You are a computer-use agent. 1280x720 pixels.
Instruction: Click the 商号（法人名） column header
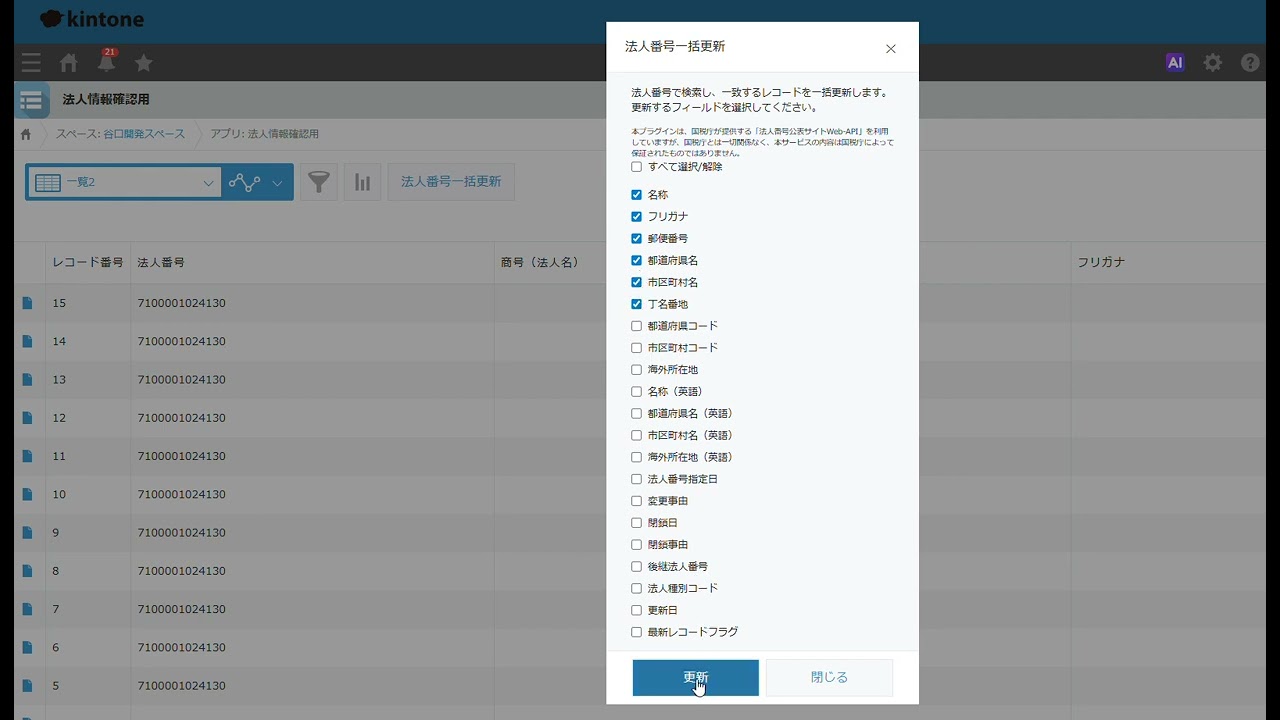(x=540, y=262)
